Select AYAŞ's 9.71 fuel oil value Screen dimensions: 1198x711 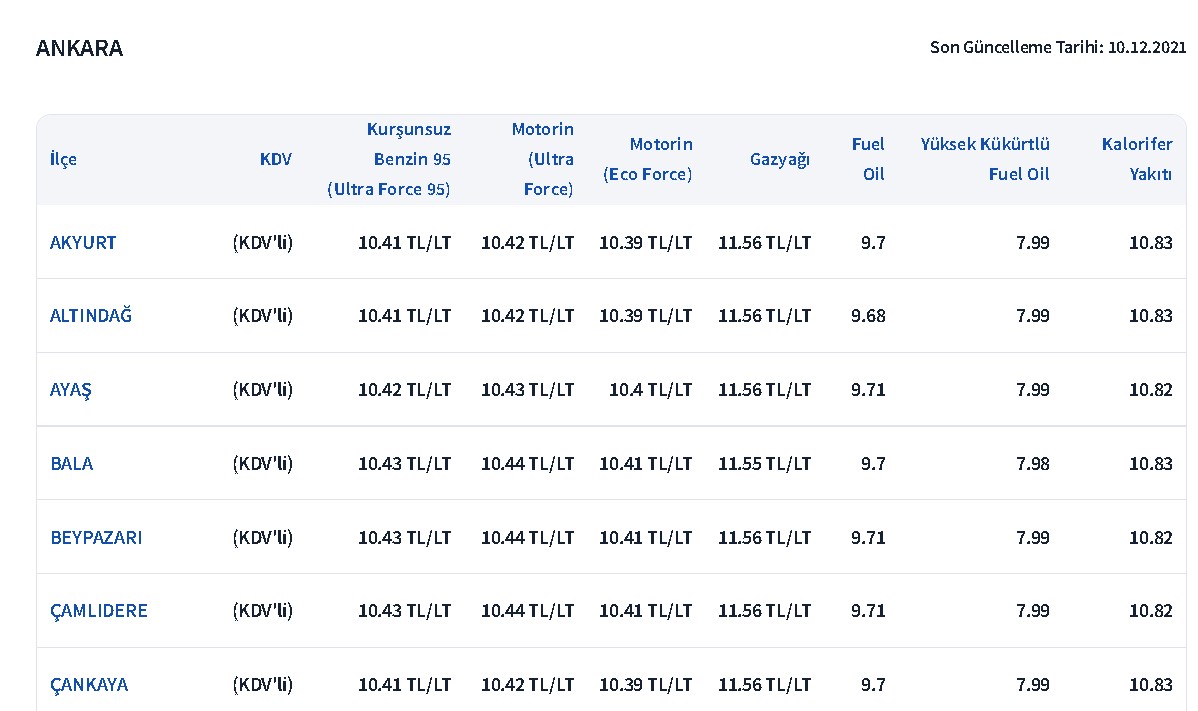(869, 389)
